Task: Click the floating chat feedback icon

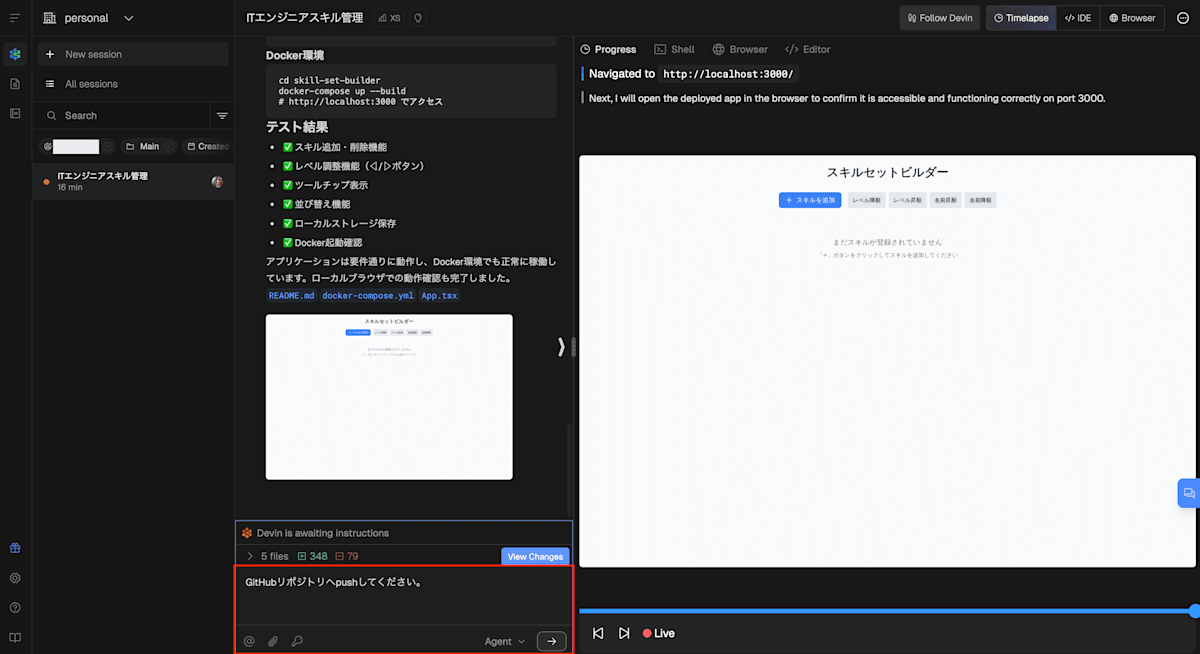Action: pos(1188,493)
